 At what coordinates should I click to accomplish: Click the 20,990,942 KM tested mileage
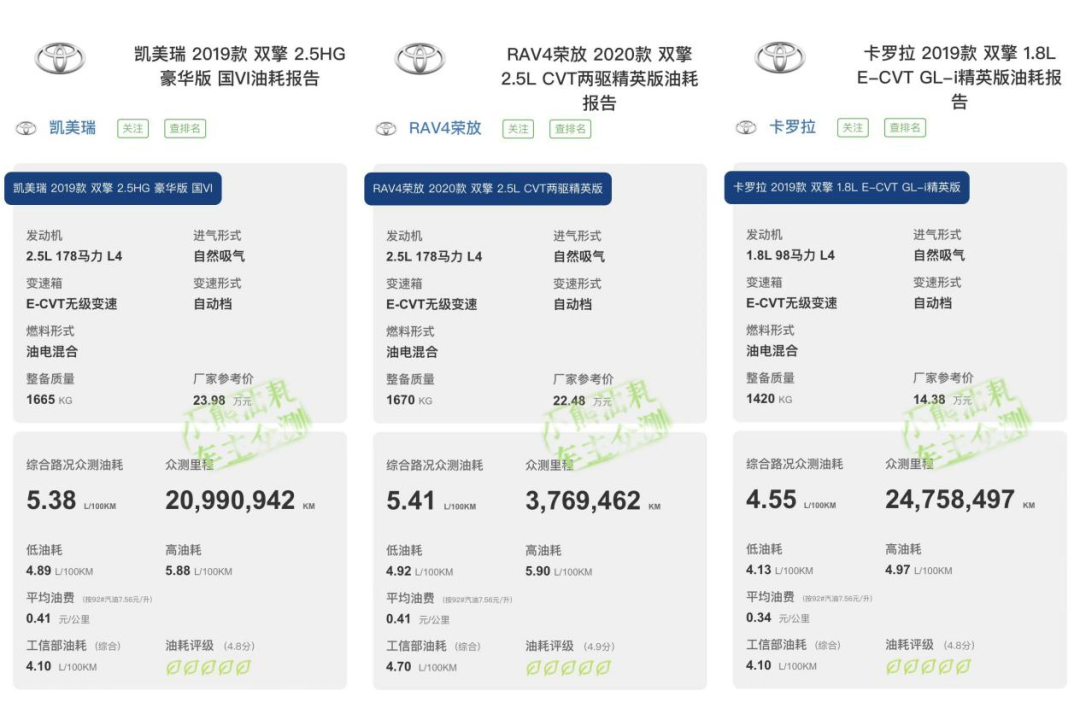(240, 500)
